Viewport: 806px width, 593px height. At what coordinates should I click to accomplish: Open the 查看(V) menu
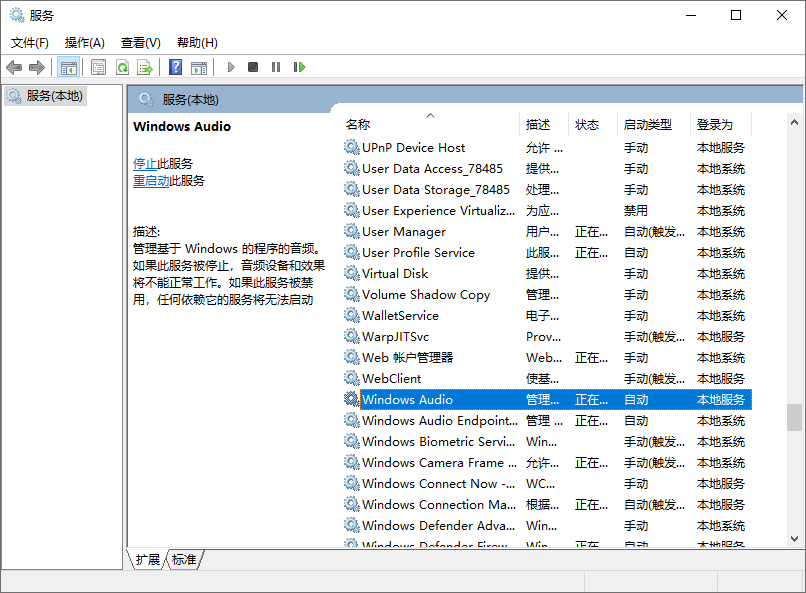pos(140,43)
